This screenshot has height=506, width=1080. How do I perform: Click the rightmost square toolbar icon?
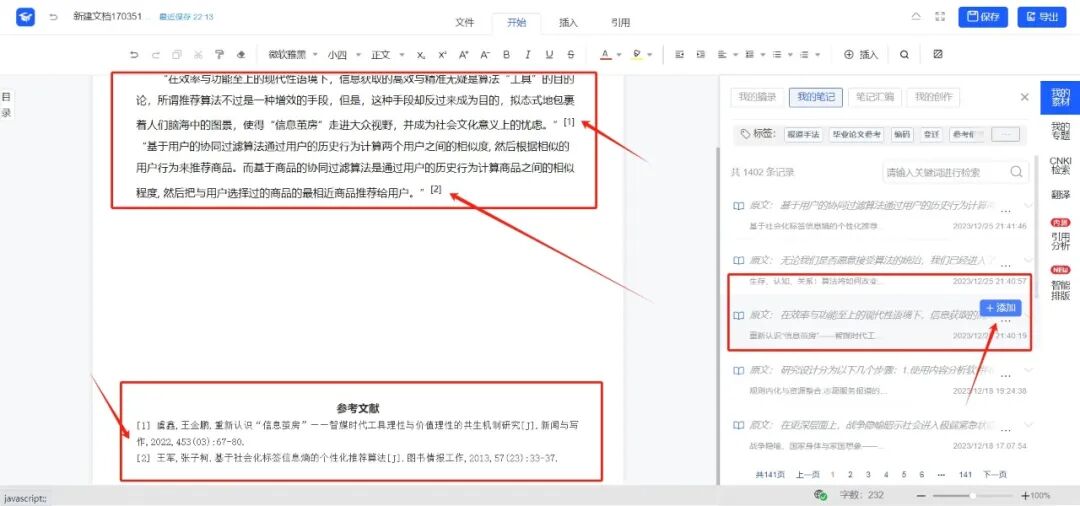click(x=937, y=54)
